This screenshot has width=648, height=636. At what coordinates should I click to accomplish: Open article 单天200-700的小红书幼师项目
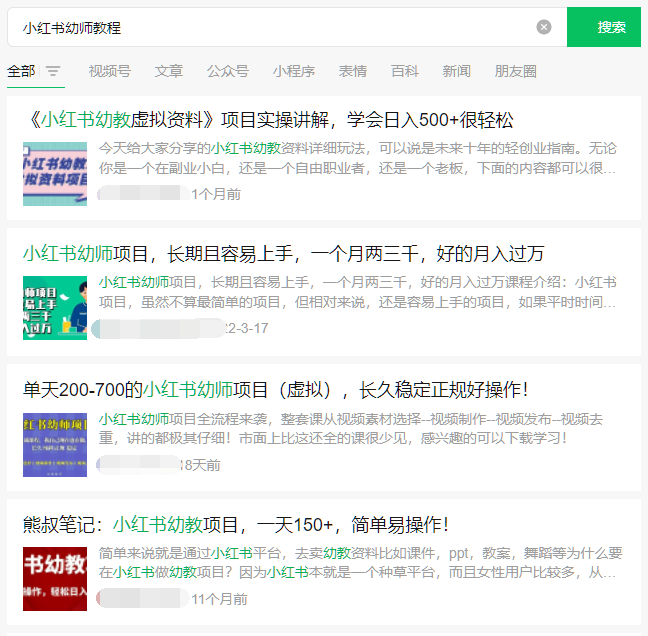point(276,389)
